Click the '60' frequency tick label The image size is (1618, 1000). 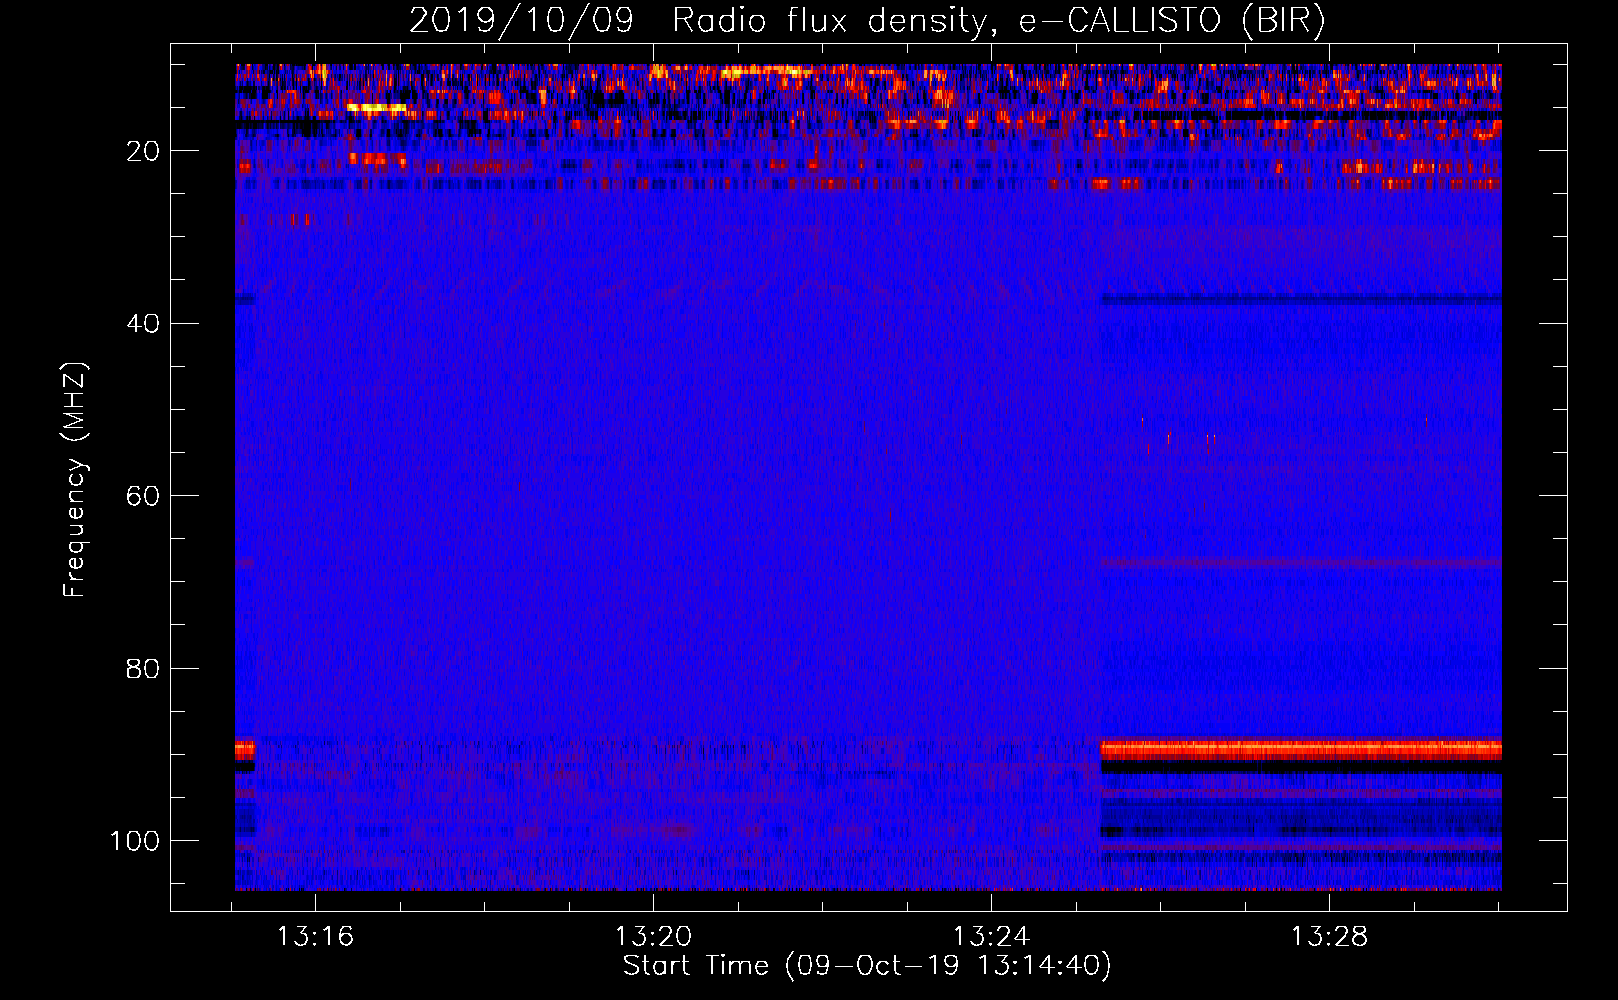[x=143, y=496]
